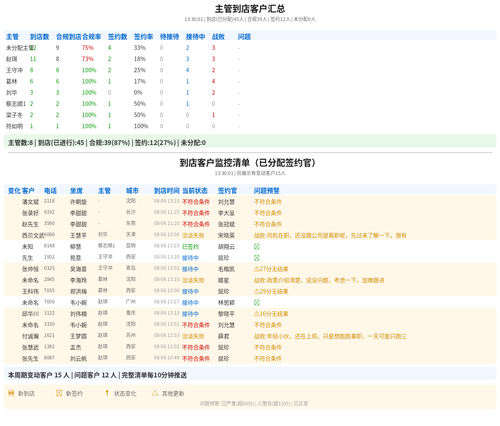Select the 签约率 column header

coord(143,37)
